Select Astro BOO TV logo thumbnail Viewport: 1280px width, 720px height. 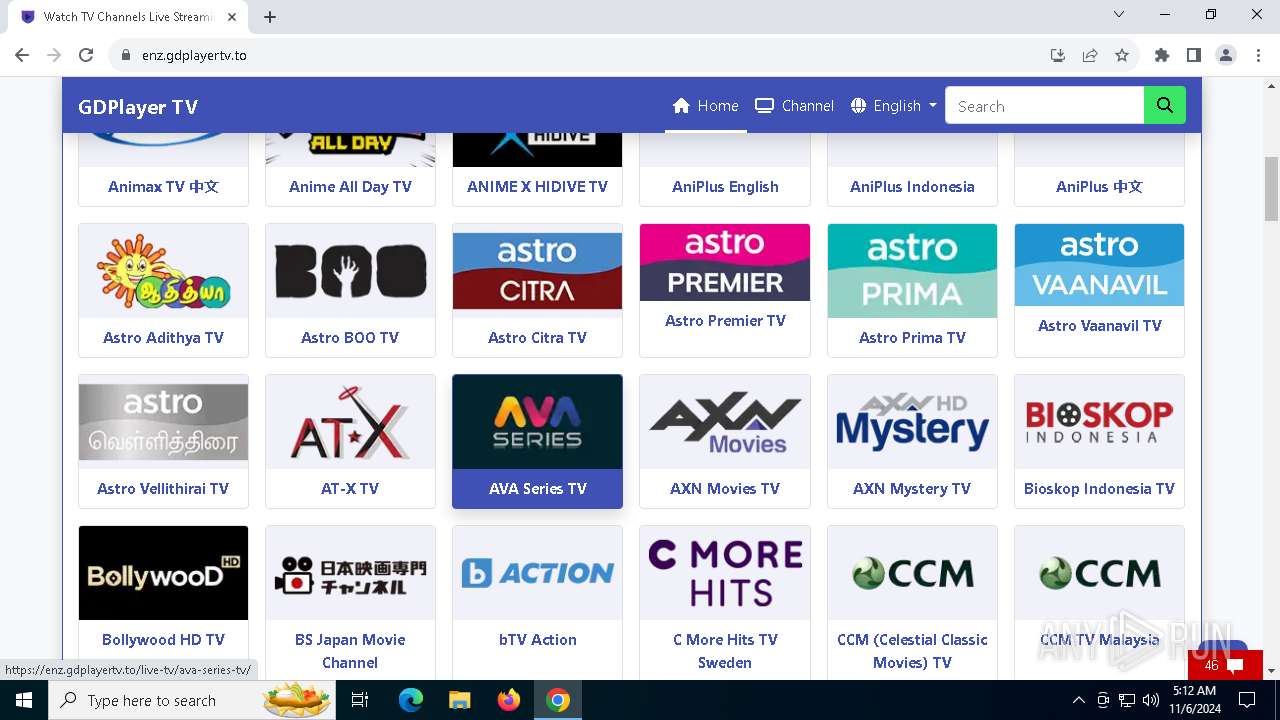click(350, 271)
